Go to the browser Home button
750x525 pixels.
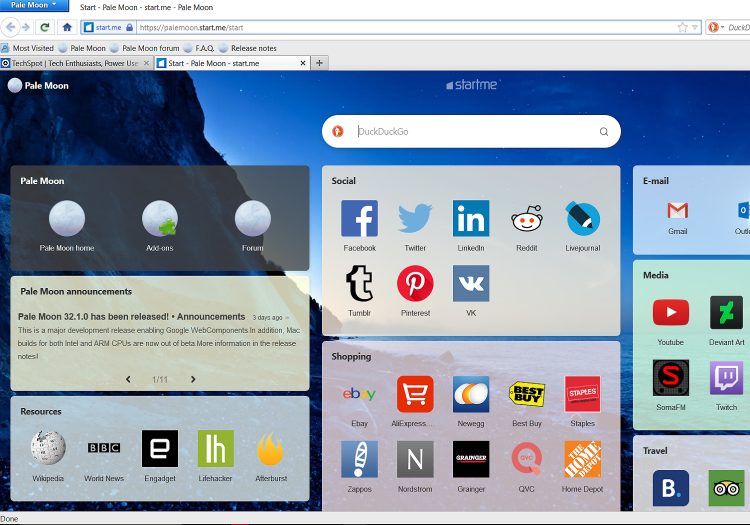[x=67, y=27]
